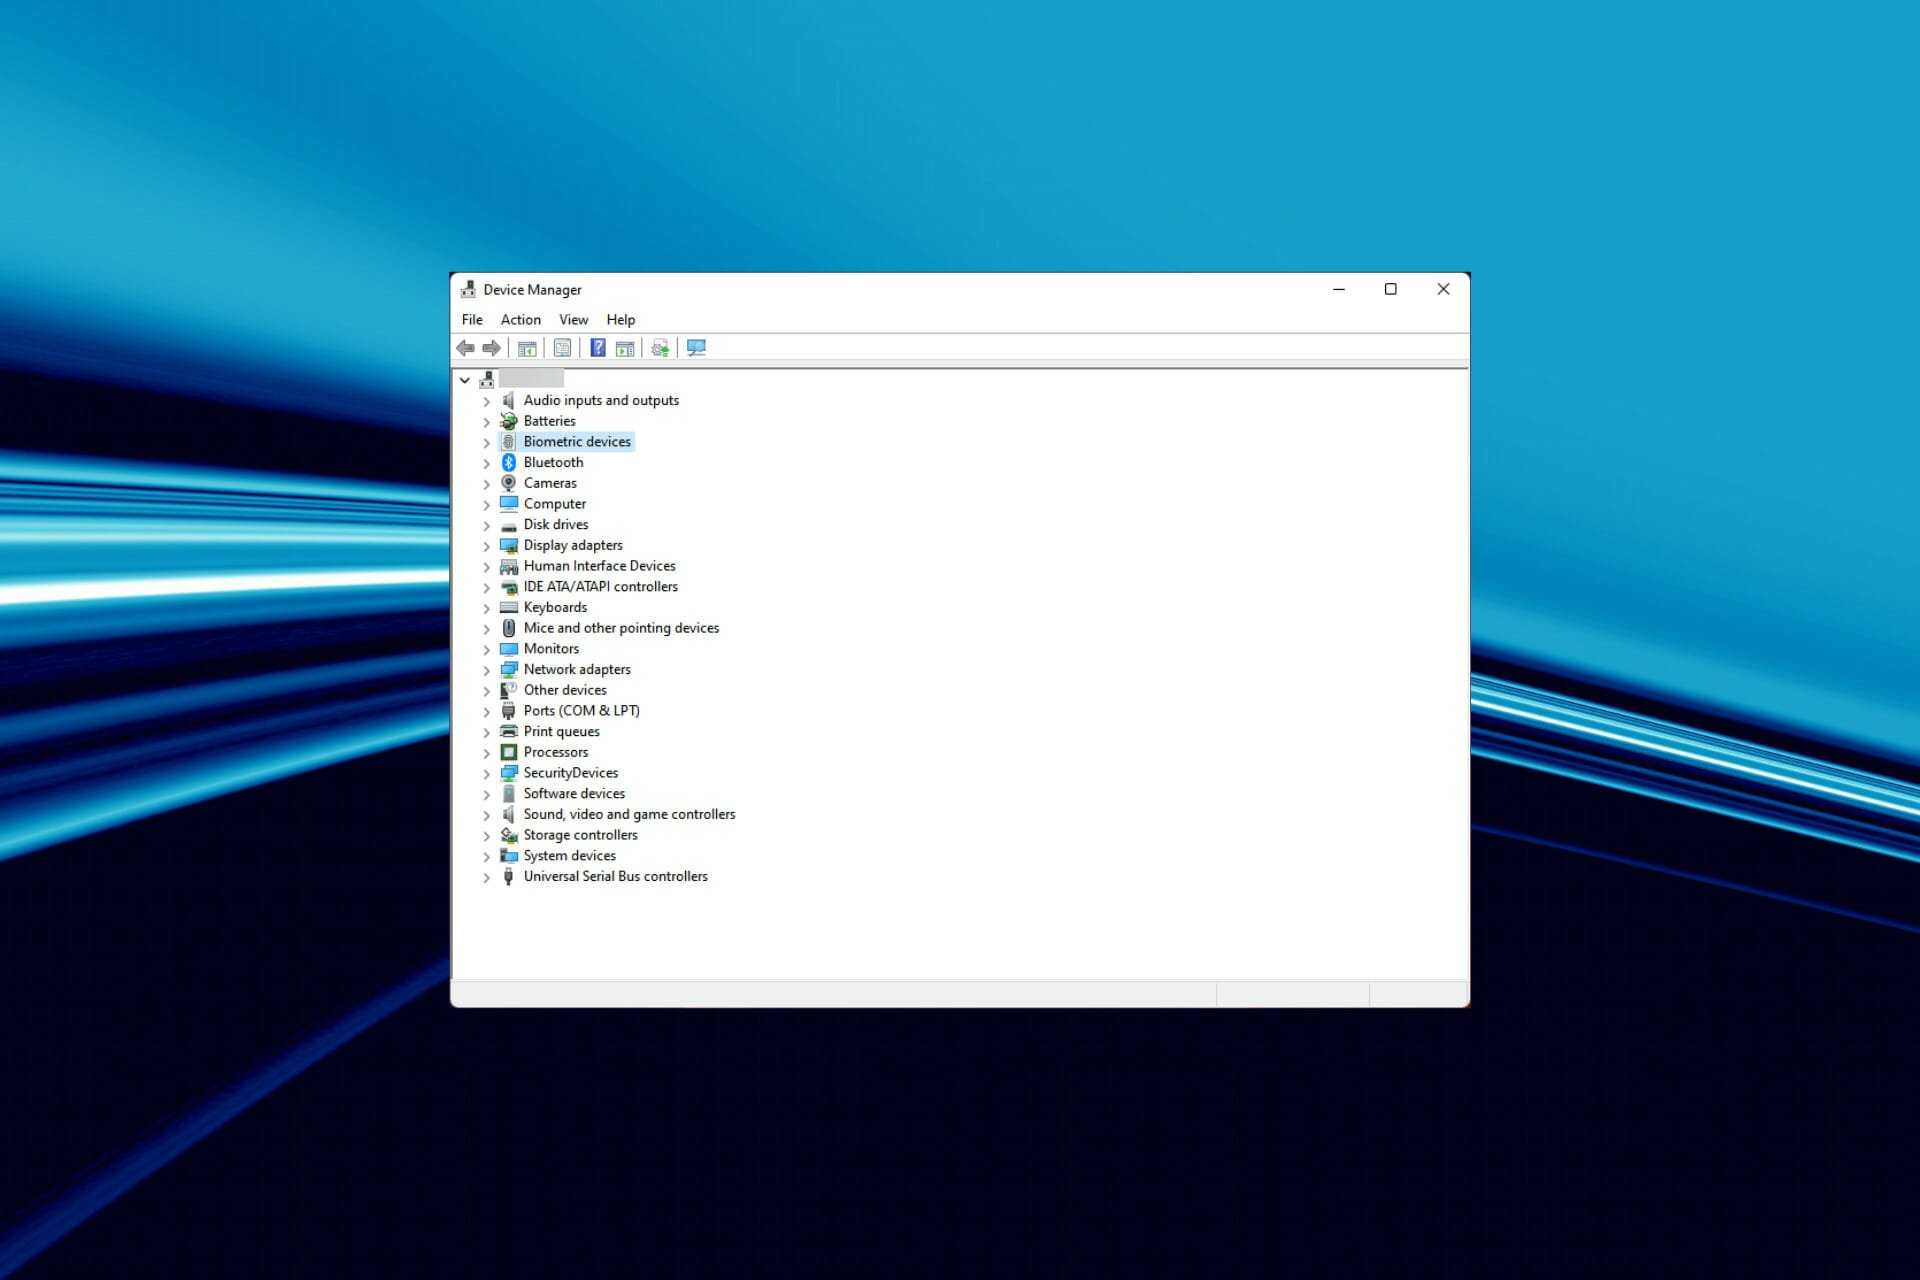Viewport: 1920px width, 1280px height.
Task: Click the Keyboards category icon
Action: click(508, 607)
